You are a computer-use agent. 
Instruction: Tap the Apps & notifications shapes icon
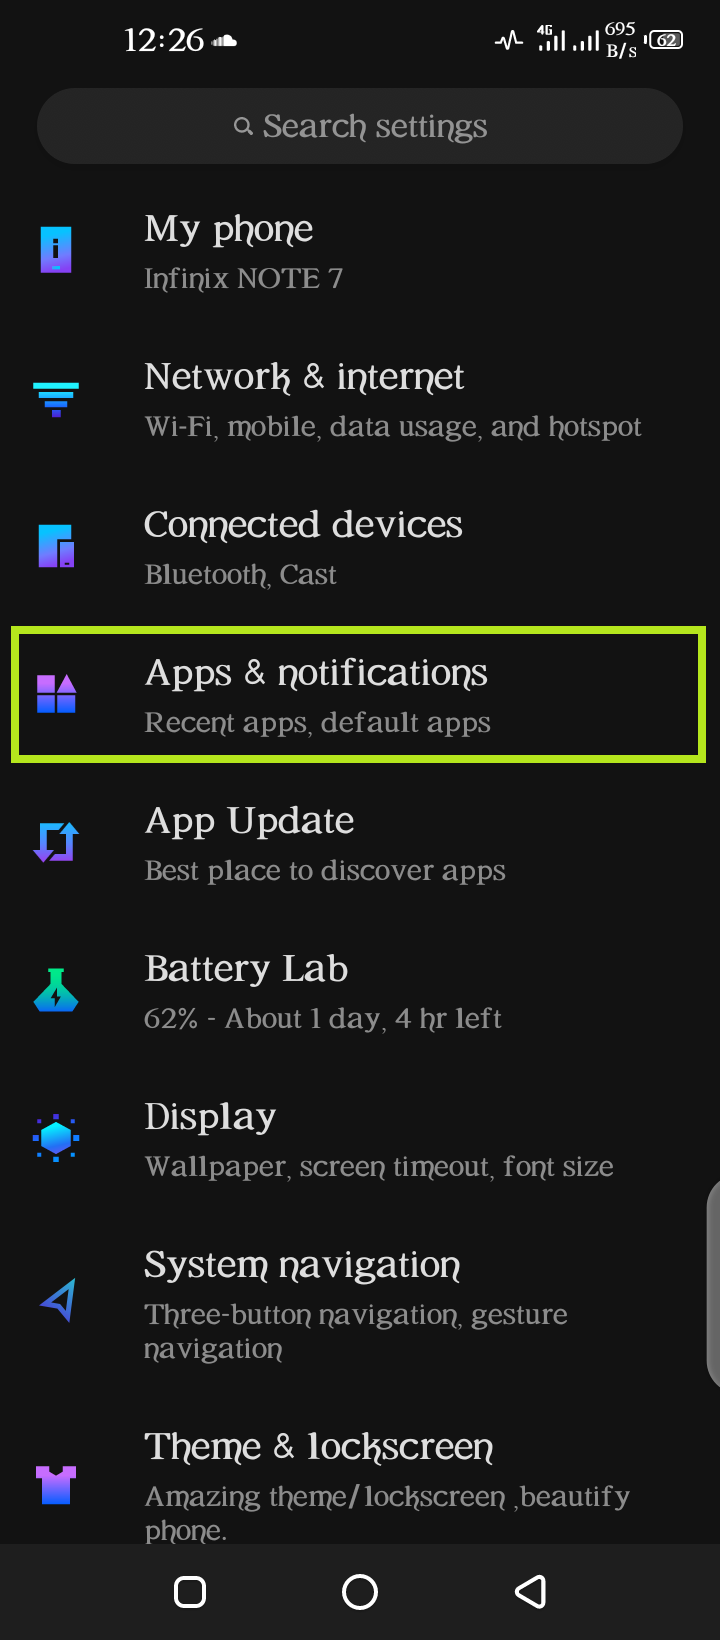pyautogui.click(x=56, y=694)
